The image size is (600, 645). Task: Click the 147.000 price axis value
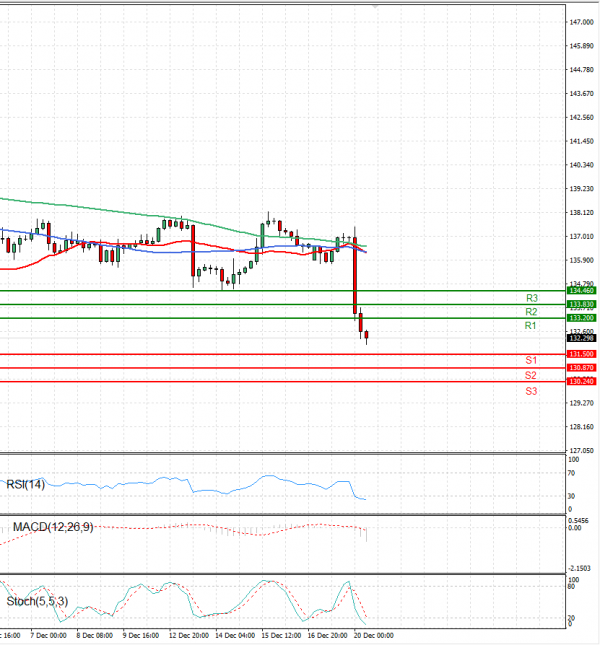581,22
